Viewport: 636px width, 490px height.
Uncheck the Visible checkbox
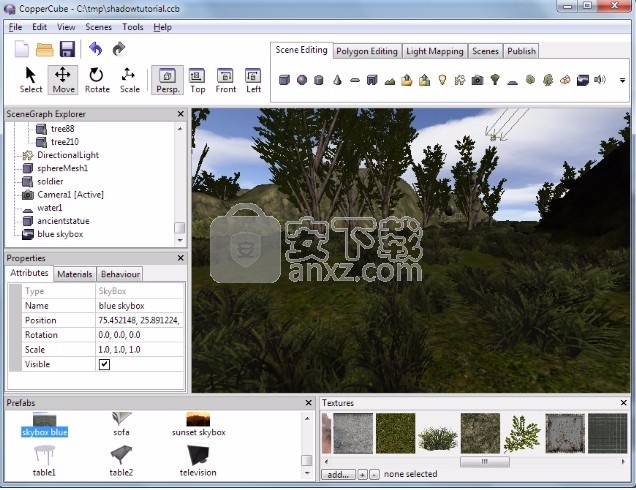click(104, 365)
